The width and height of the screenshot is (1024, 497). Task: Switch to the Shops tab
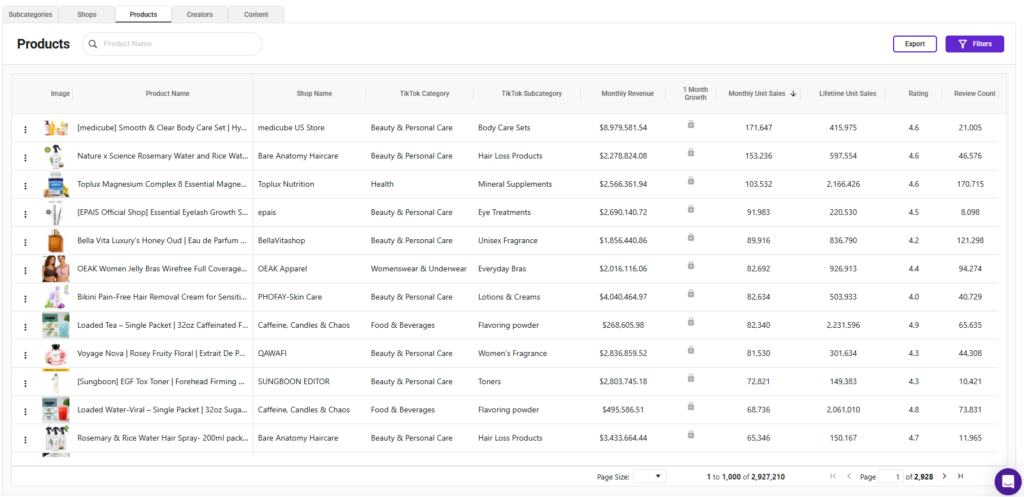point(87,14)
